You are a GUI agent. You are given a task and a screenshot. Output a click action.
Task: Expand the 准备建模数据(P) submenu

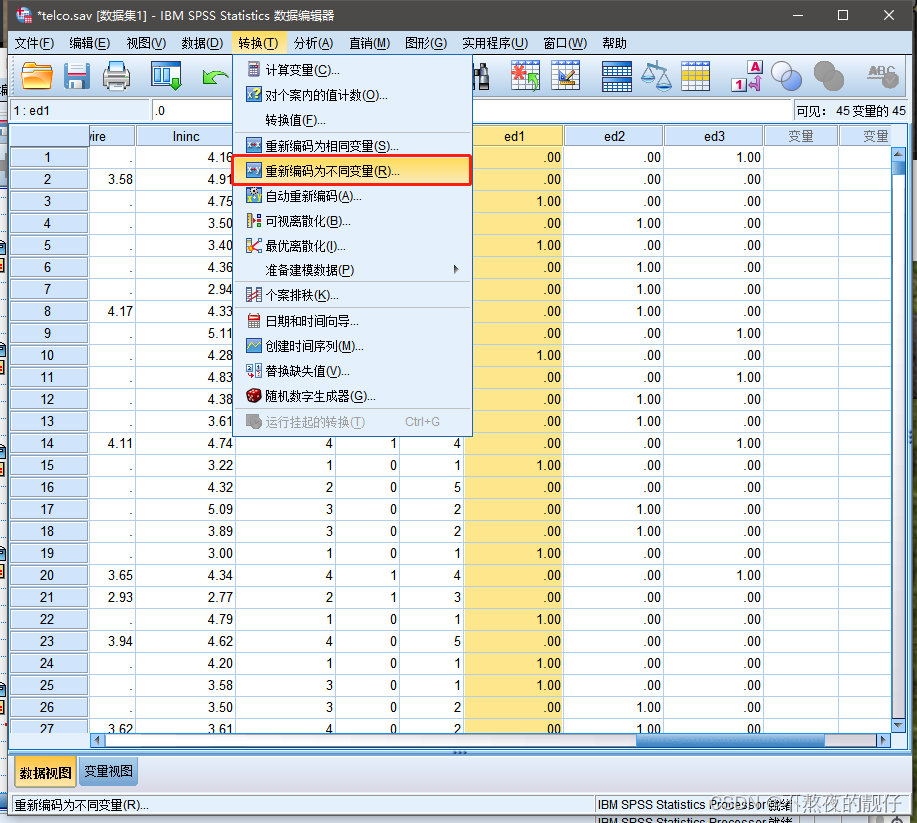pos(352,270)
